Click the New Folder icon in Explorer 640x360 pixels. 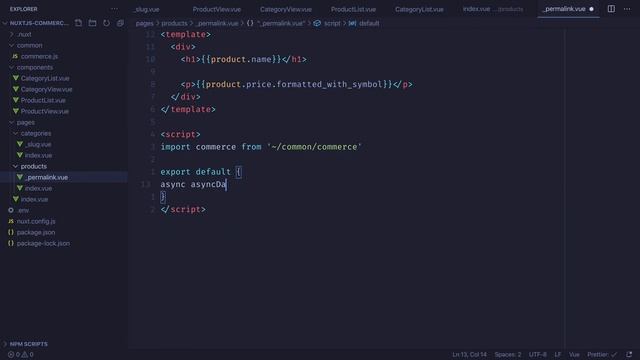click(x=93, y=23)
